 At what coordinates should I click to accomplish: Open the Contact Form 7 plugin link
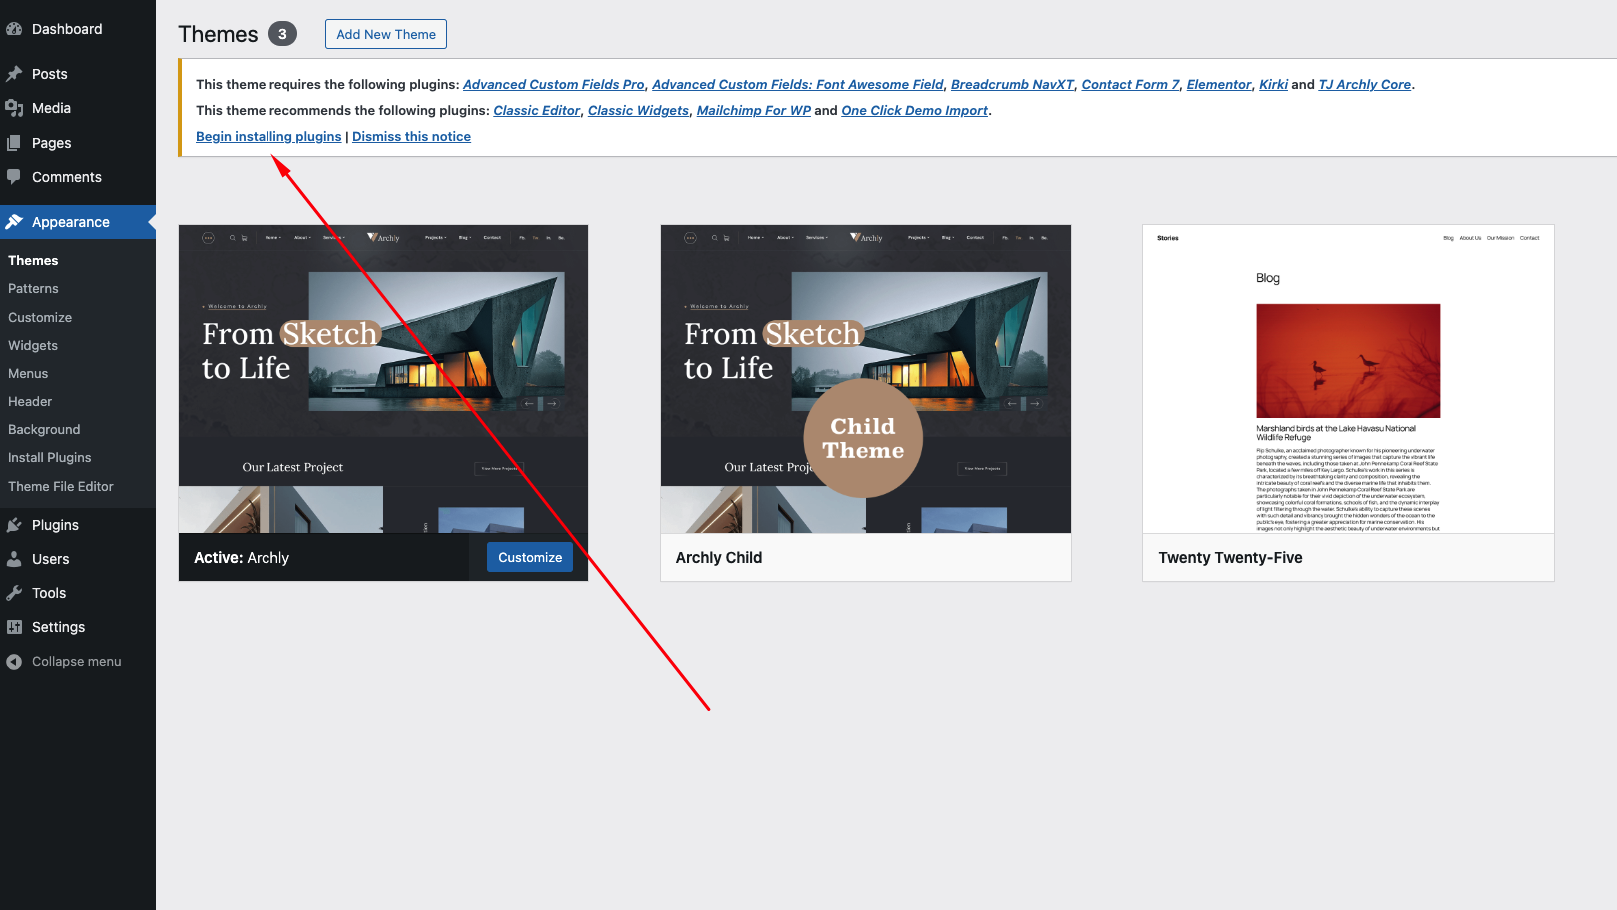click(x=1130, y=84)
